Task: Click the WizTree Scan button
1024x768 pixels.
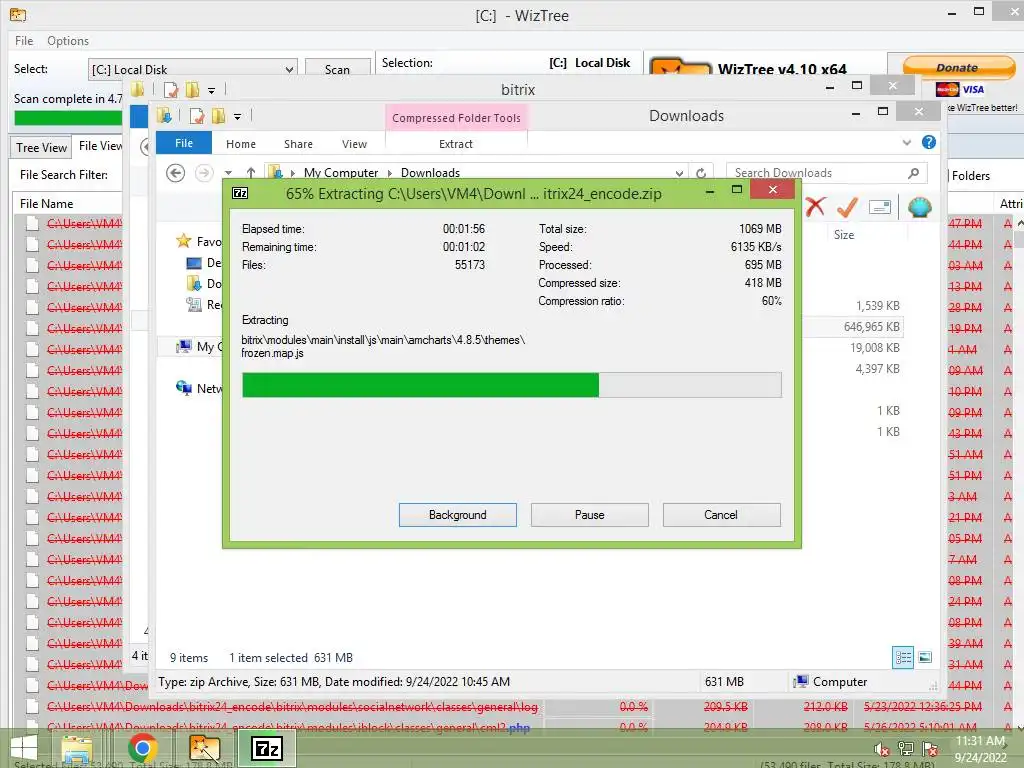Action: [x=338, y=69]
